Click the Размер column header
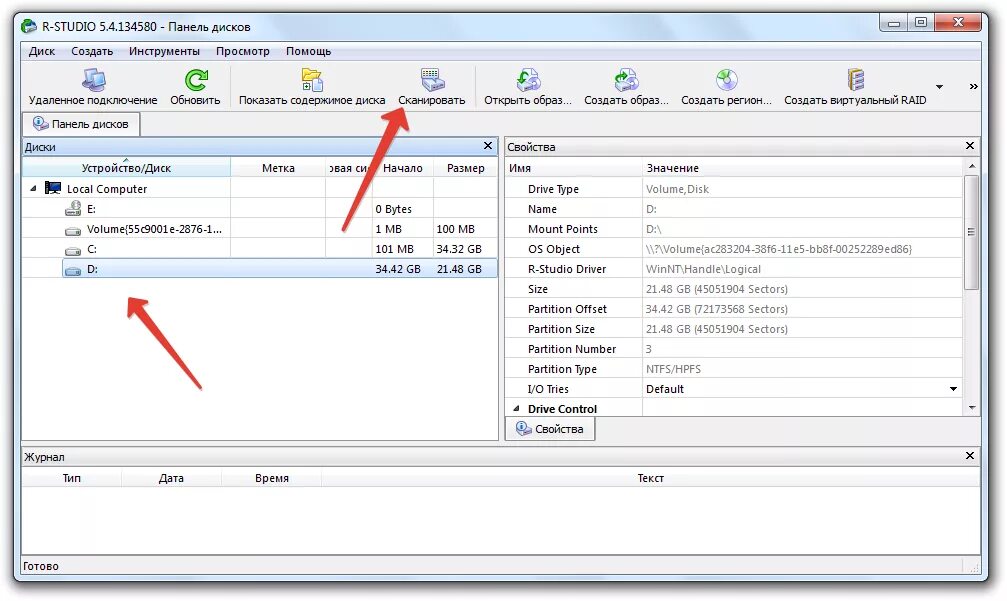Image resolution: width=1007 pixels, height=601 pixels. pyautogui.click(x=466, y=168)
